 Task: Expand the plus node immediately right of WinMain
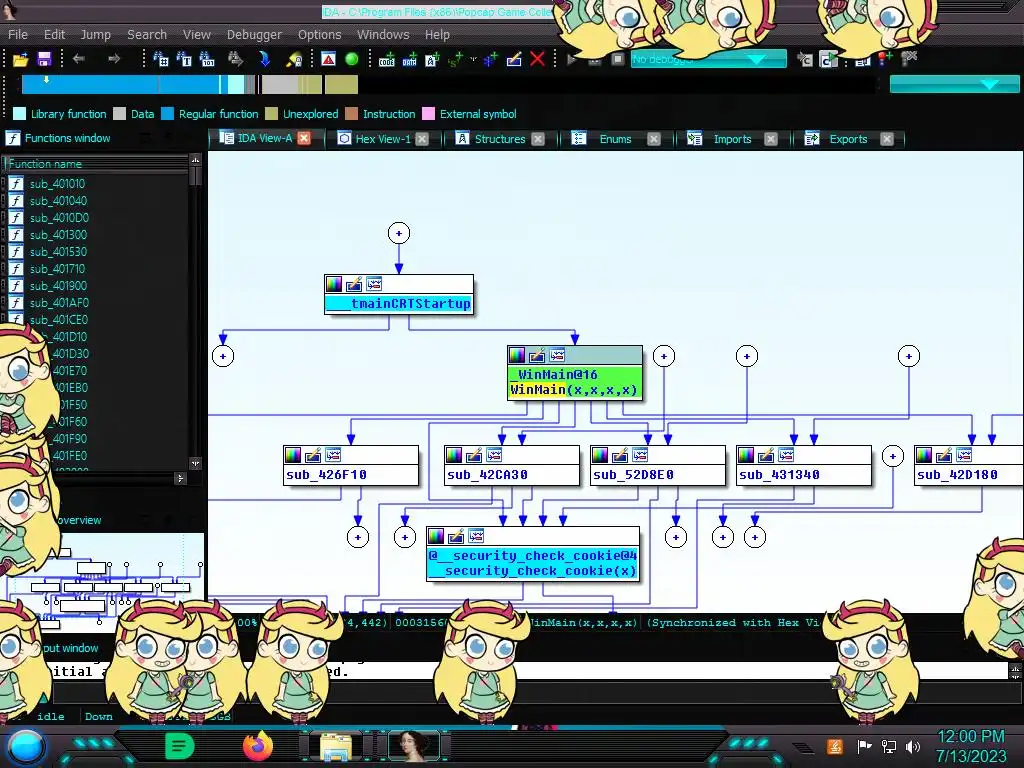click(x=664, y=356)
